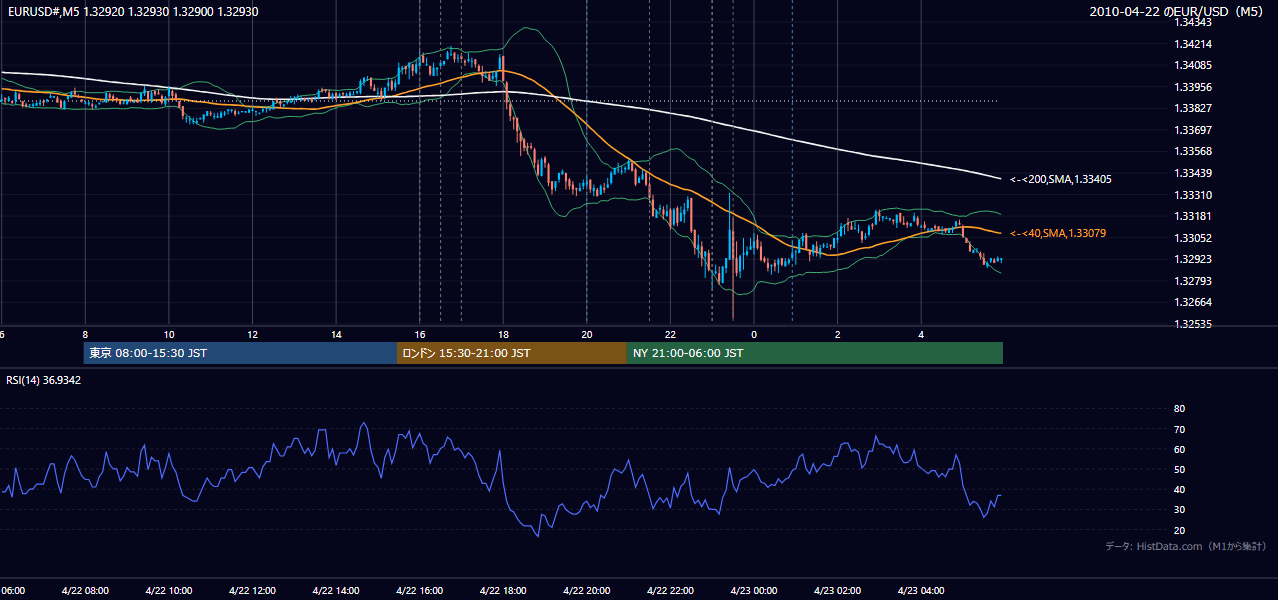Click the London session bar 15:30-21:00 JST
Screen dimensions: 1278x600
click(x=512, y=353)
